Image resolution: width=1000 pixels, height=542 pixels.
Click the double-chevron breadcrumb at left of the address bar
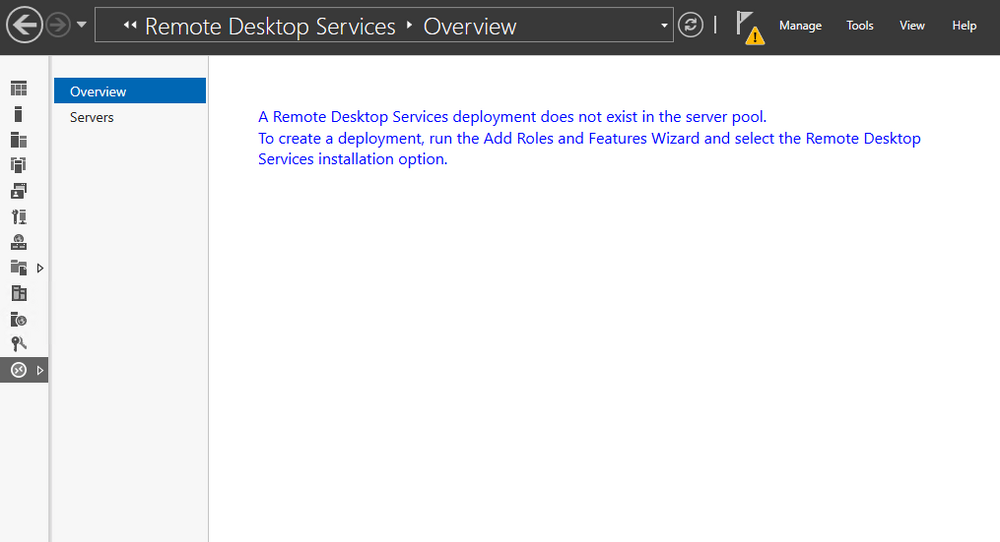130,26
